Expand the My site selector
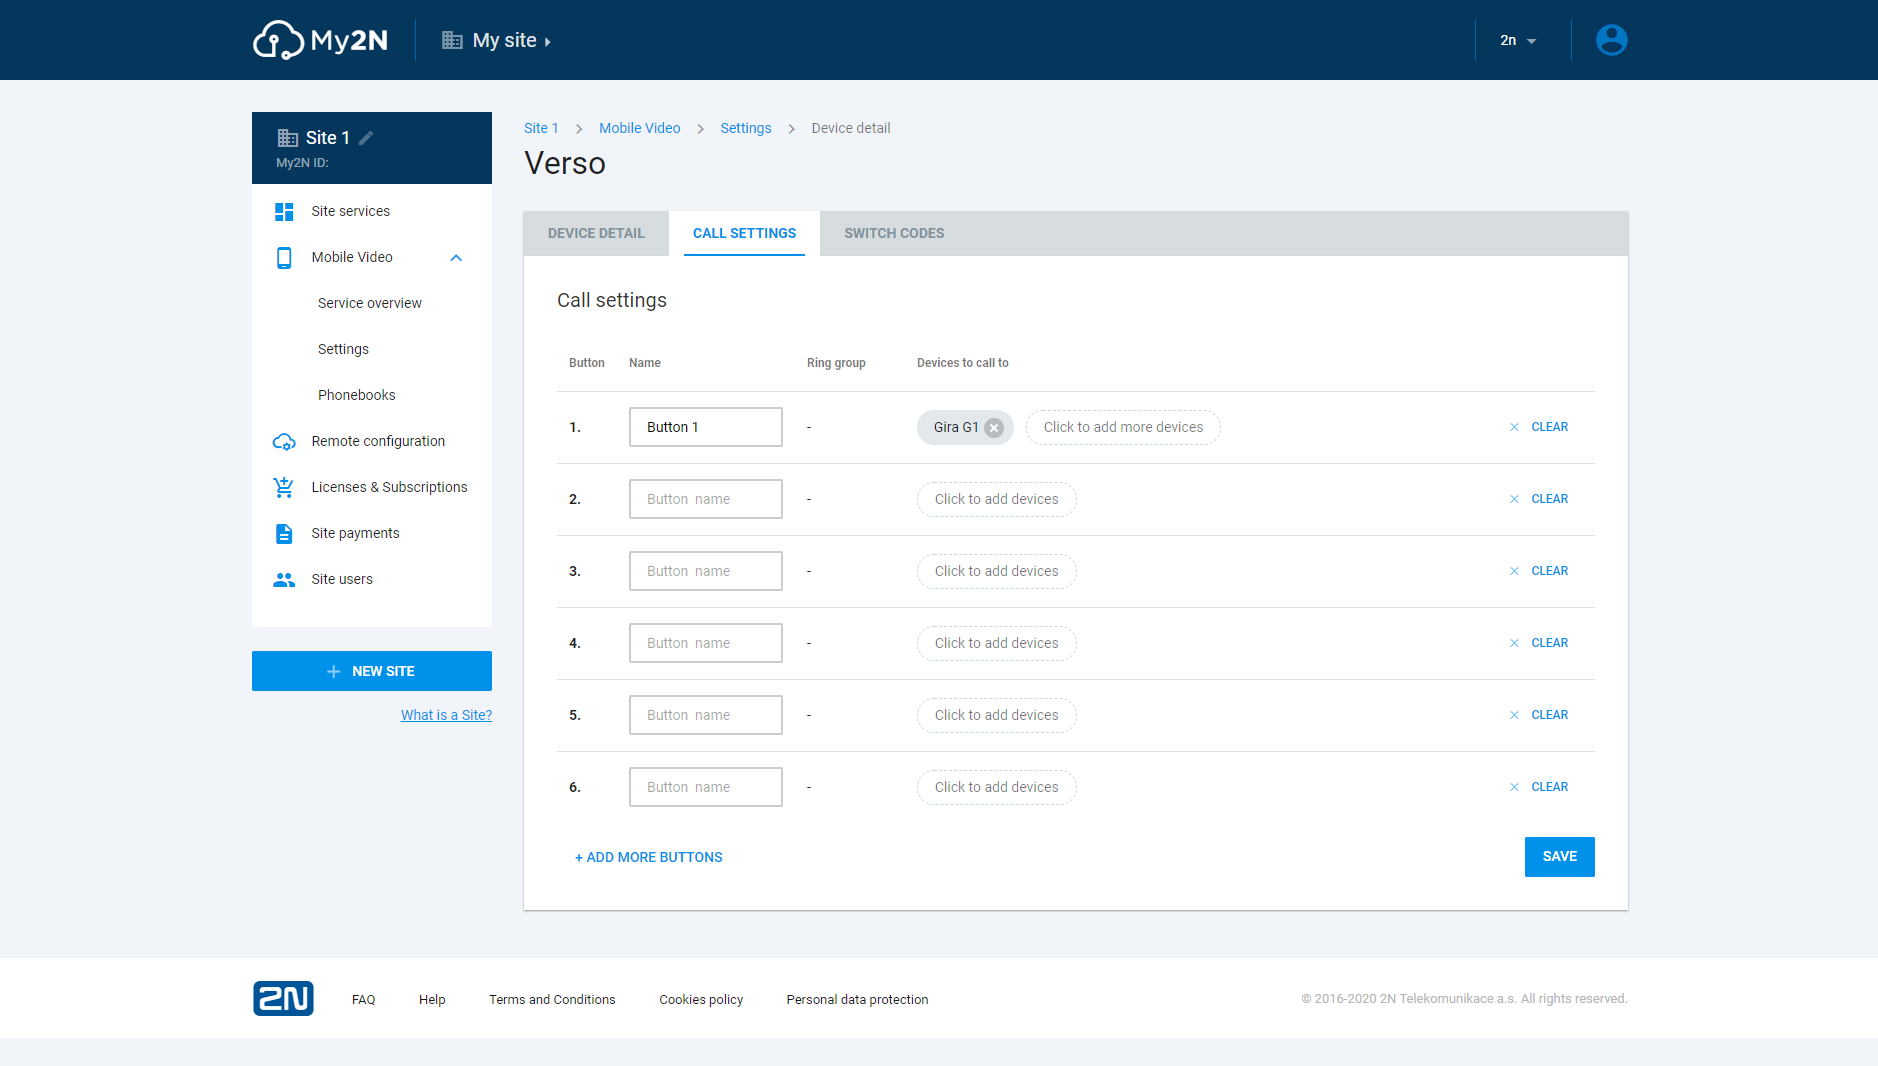 [x=497, y=41]
